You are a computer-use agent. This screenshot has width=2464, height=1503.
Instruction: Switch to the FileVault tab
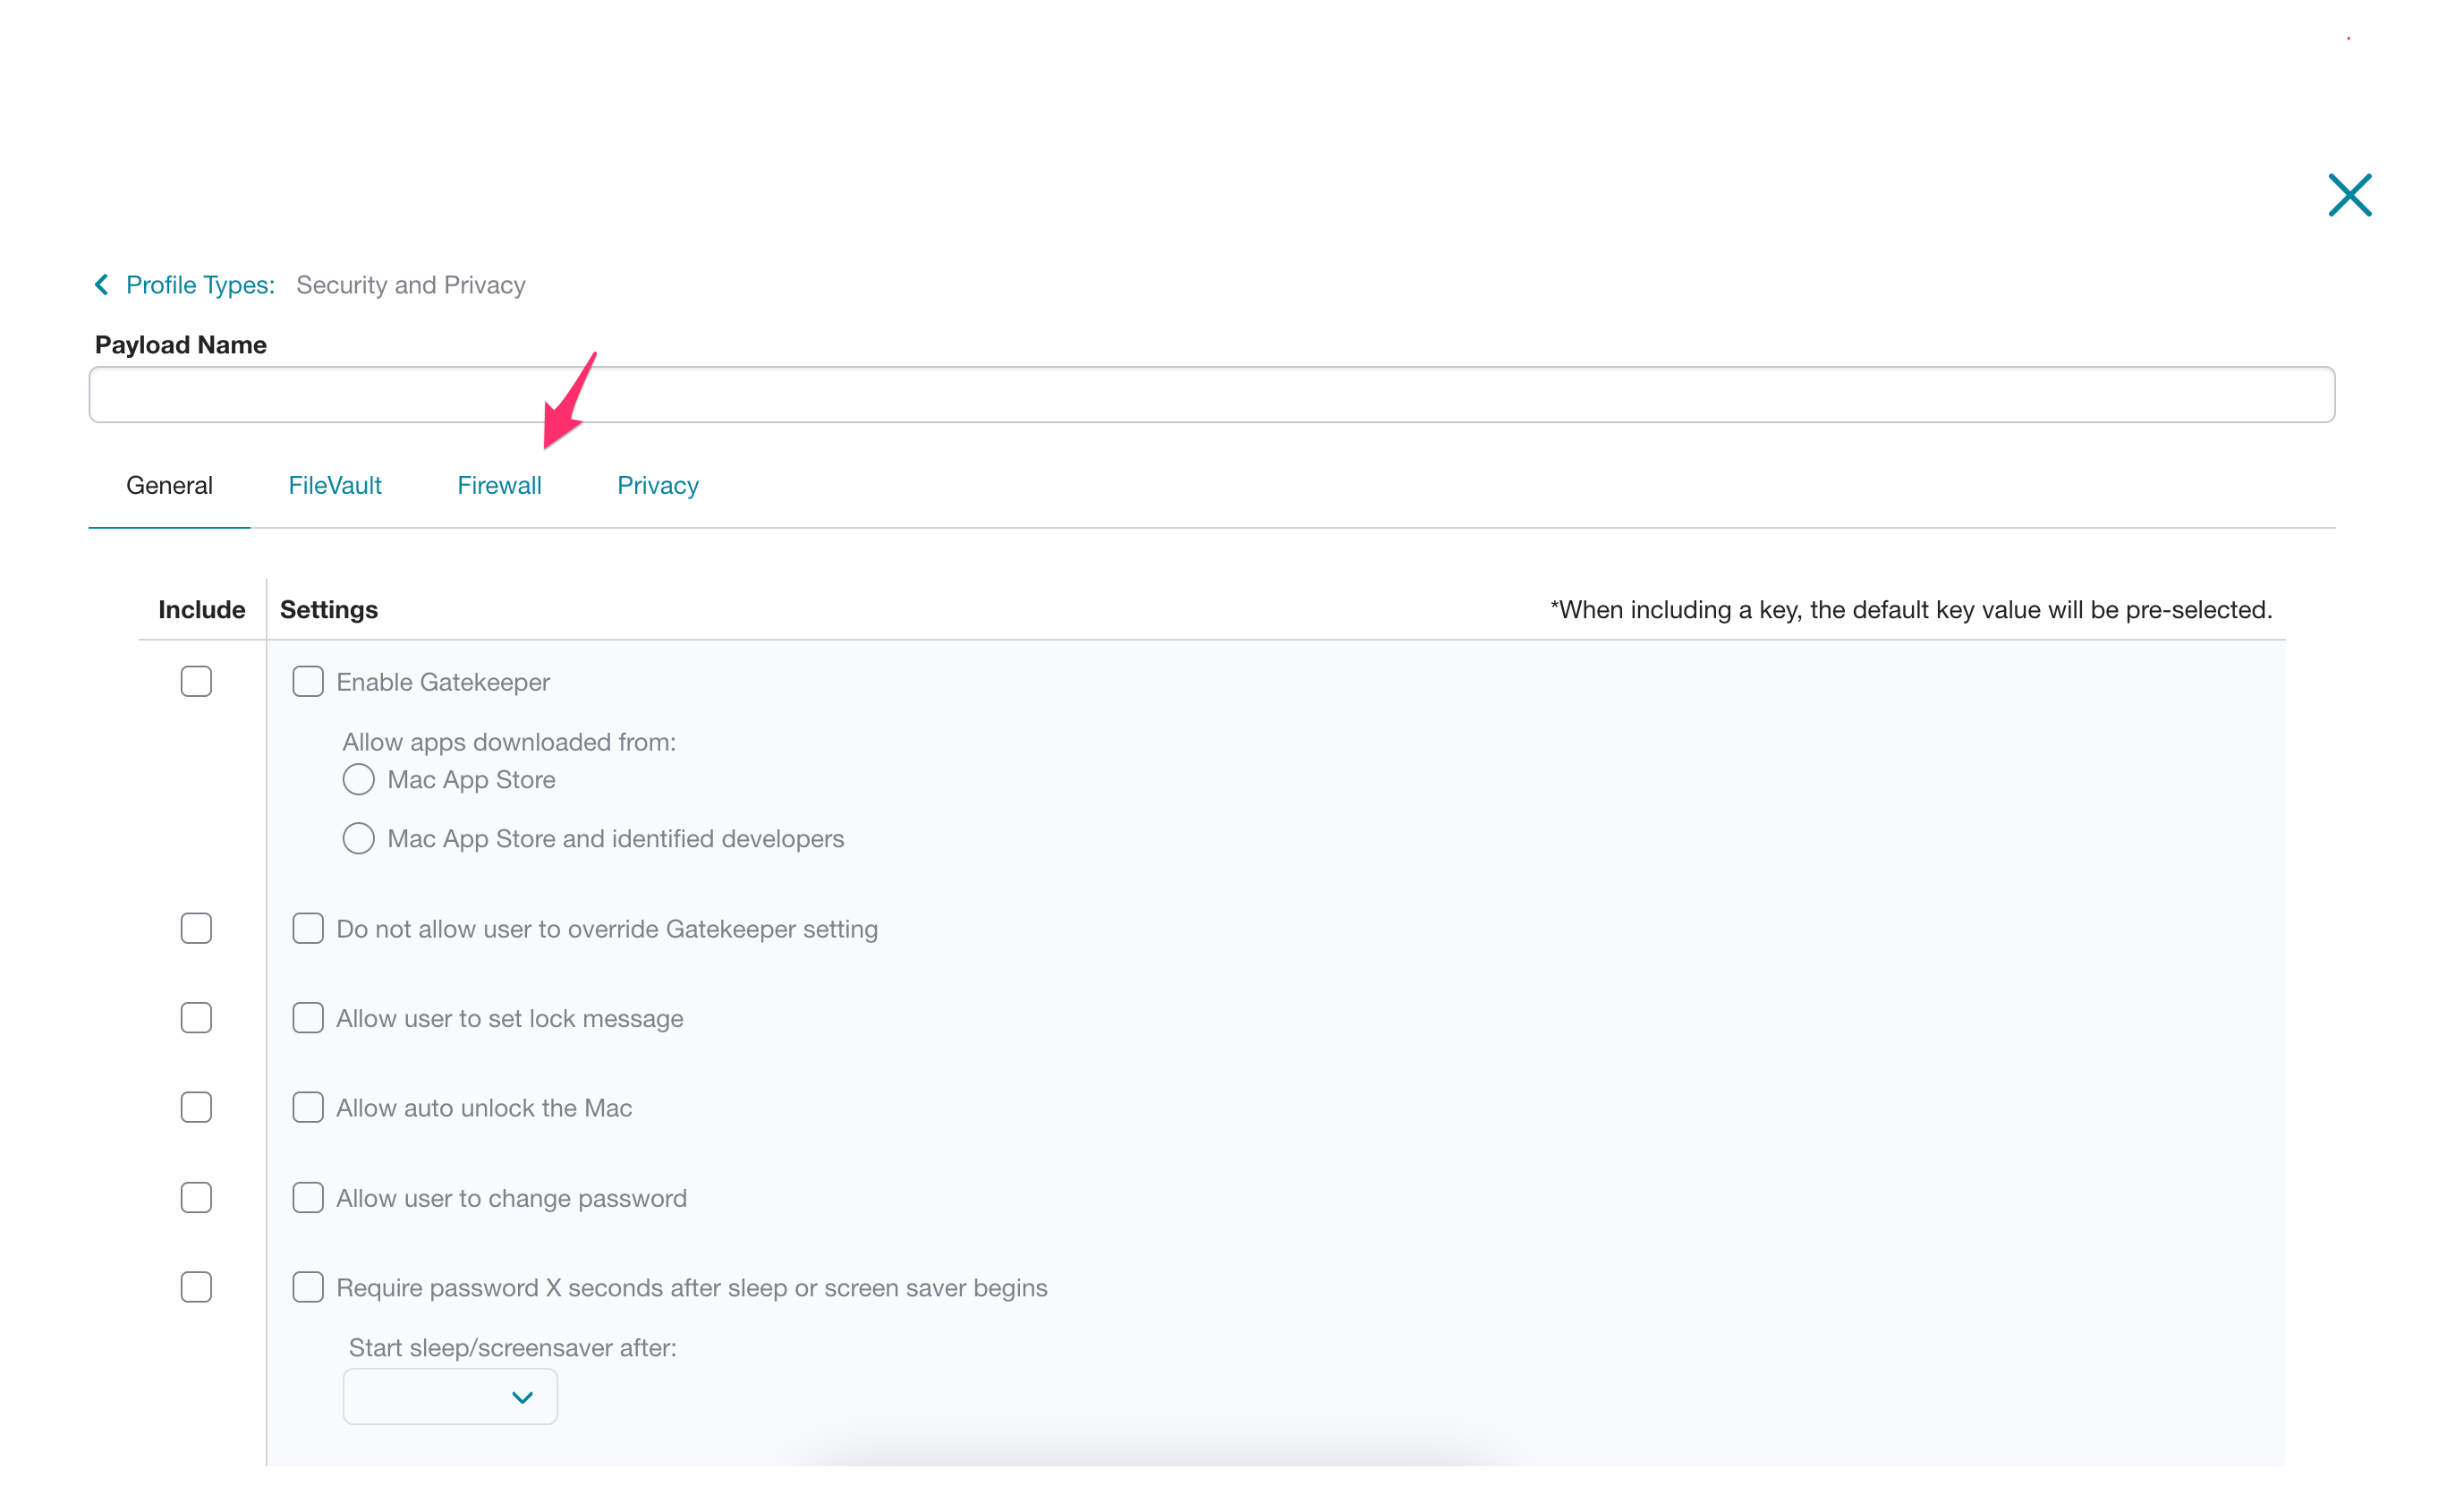pos(335,485)
